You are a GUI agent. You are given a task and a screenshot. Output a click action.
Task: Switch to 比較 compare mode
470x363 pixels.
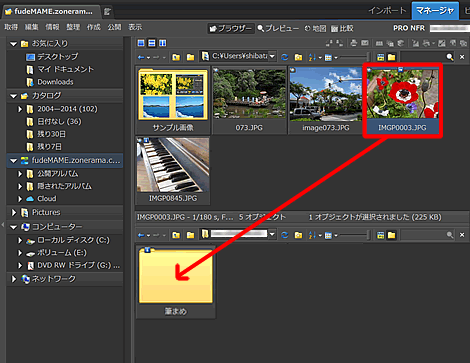pos(342,28)
